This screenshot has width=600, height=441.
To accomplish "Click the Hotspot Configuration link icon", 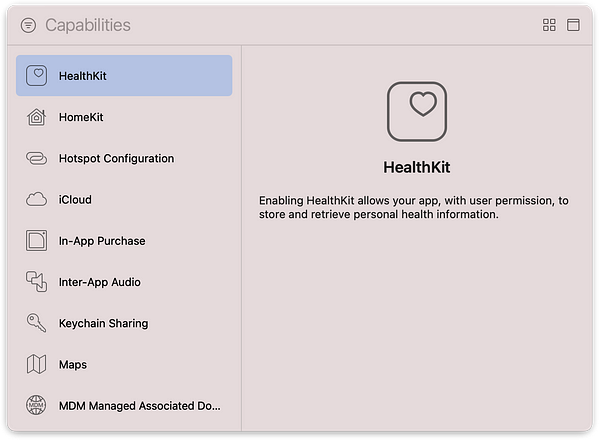I will click(x=36, y=158).
